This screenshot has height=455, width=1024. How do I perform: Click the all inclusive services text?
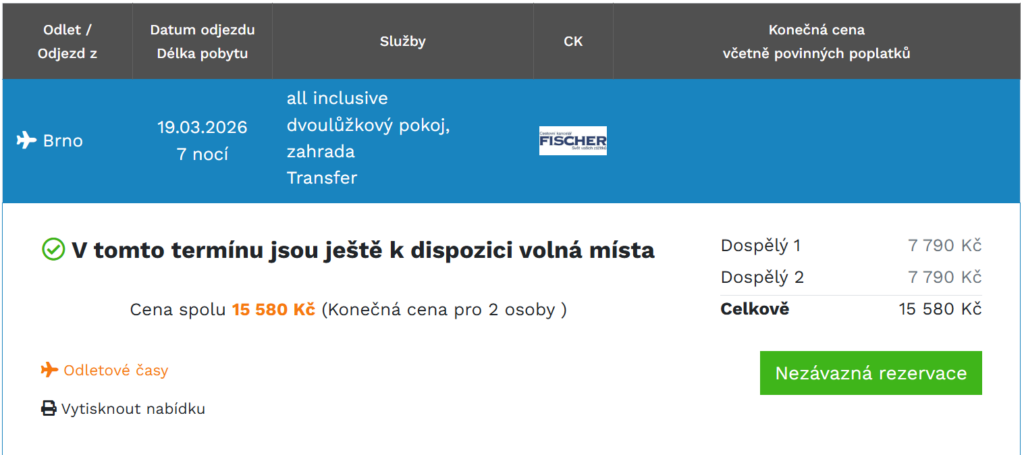pyautogui.click(x=337, y=99)
